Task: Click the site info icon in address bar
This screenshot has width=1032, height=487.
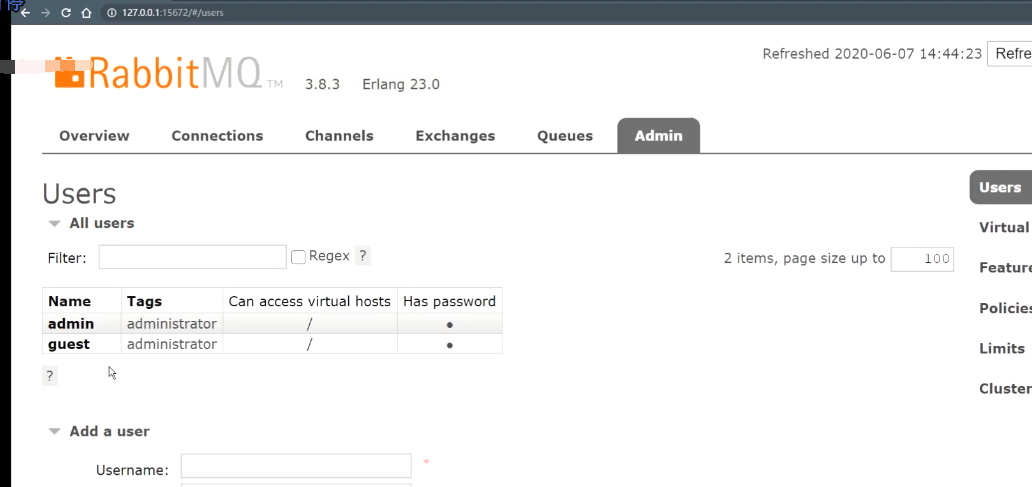Action: [111, 13]
